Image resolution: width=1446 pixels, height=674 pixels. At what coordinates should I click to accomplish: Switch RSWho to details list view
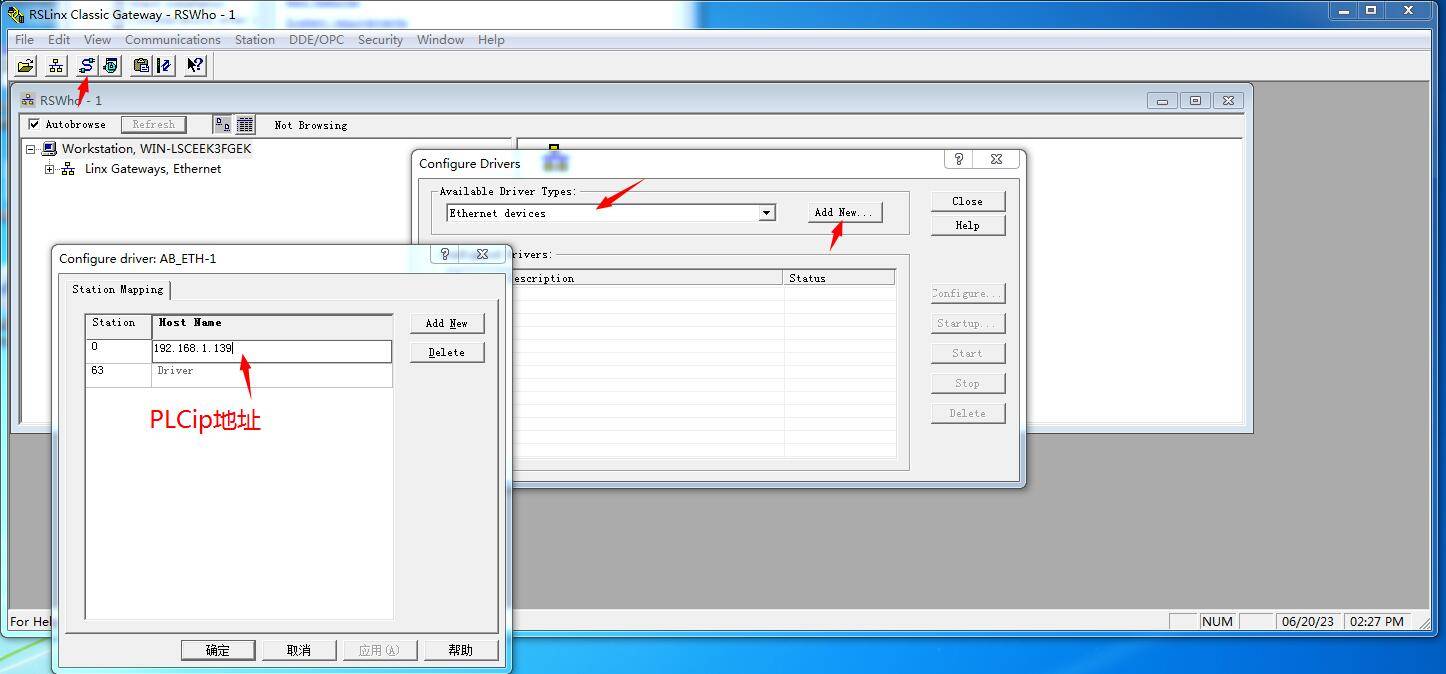click(245, 125)
